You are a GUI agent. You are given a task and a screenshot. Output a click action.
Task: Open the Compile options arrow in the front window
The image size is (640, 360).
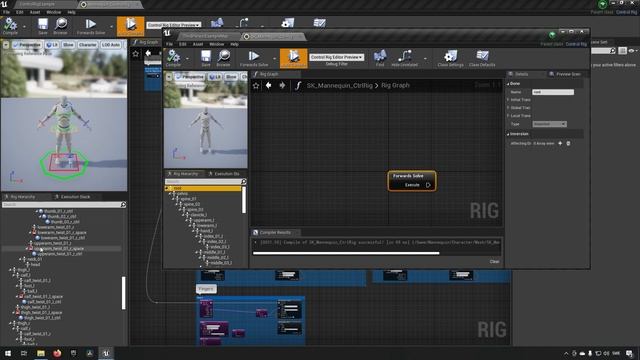(x=187, y=59)
